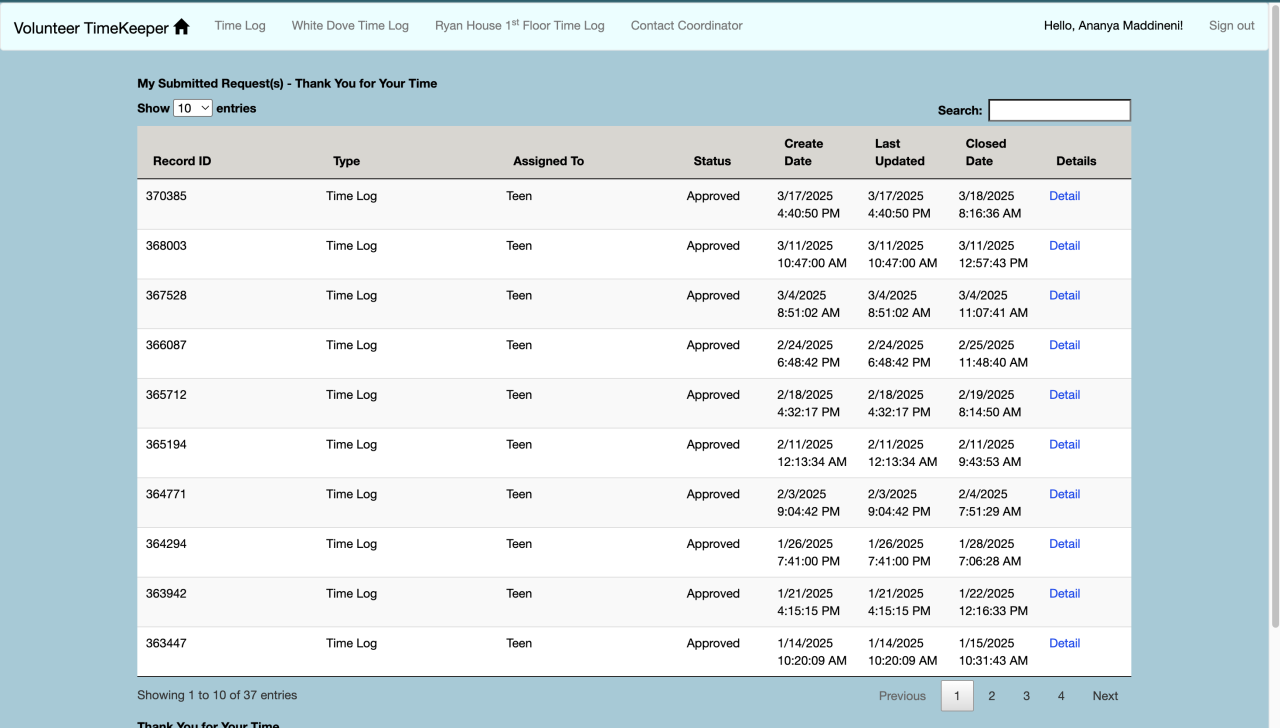Open Detail for record 364771
Viewport: 1280px width, 728px height.
pyautogui.click(x=1064, y=494)
